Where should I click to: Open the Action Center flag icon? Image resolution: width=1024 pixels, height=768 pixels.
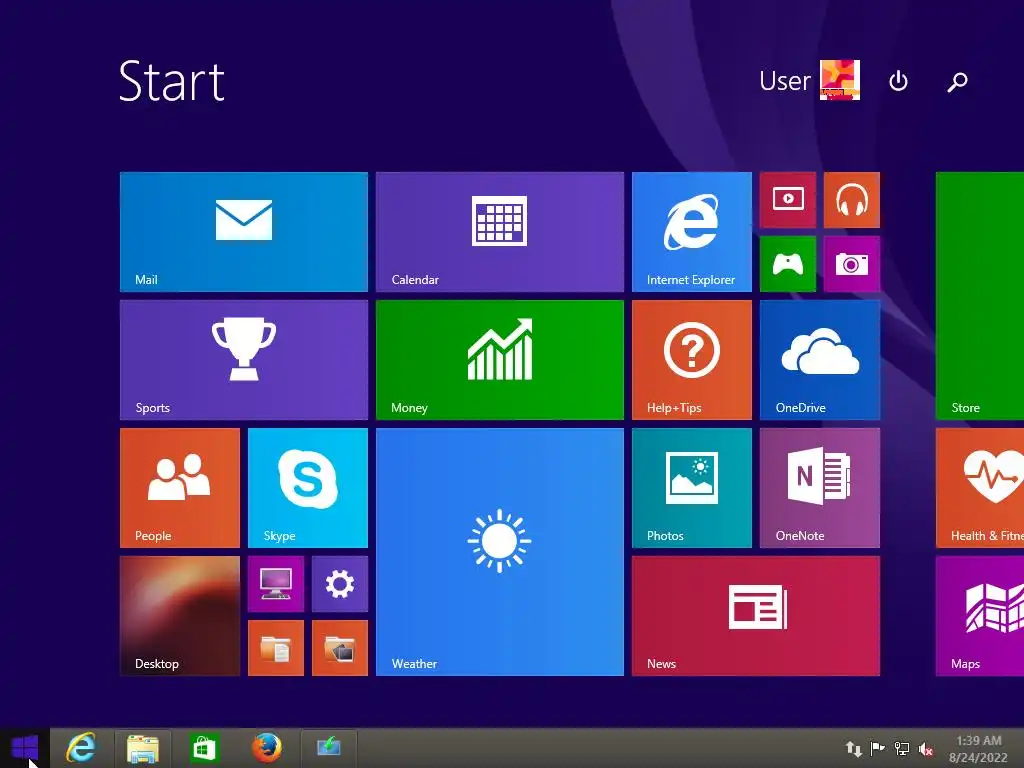(878, 748)
